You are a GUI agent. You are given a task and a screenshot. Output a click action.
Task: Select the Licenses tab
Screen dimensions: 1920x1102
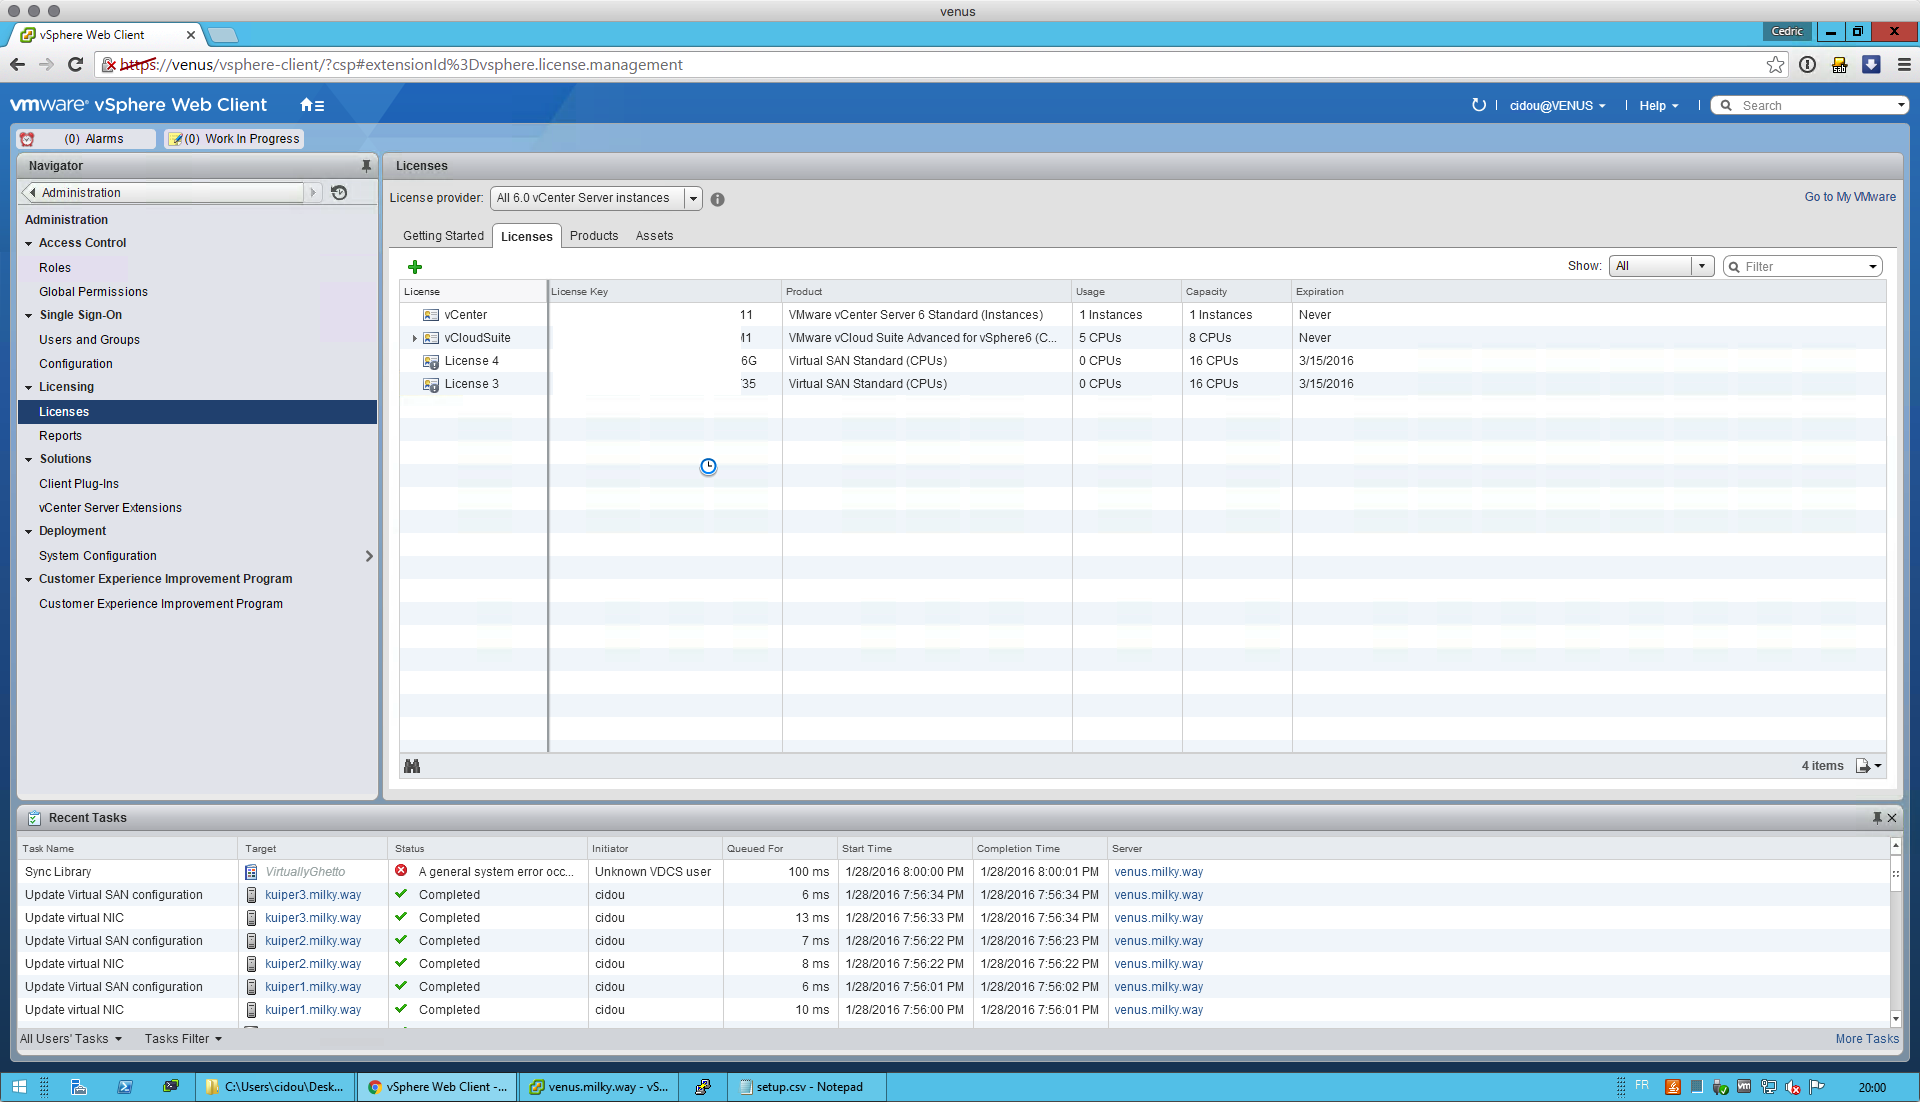click(527, 236)
